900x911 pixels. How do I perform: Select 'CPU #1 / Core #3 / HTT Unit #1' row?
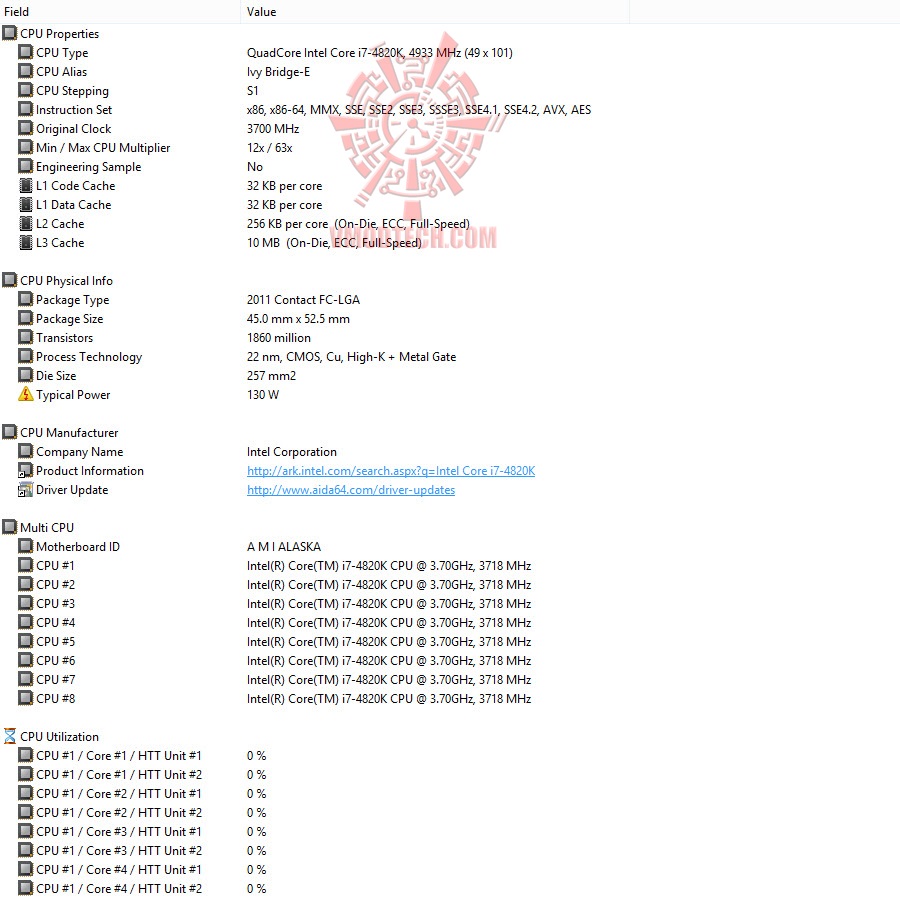click(119, 831)
